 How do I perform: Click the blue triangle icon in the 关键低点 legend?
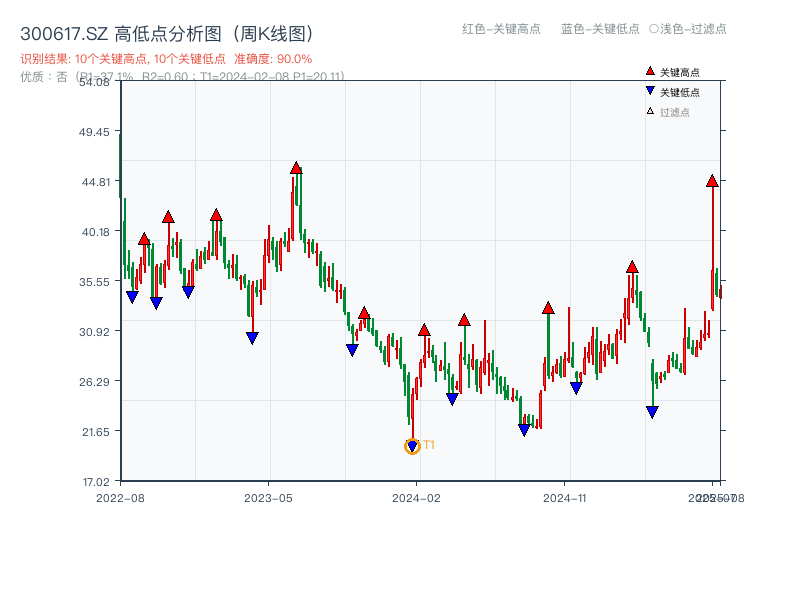tap(650, 91)
